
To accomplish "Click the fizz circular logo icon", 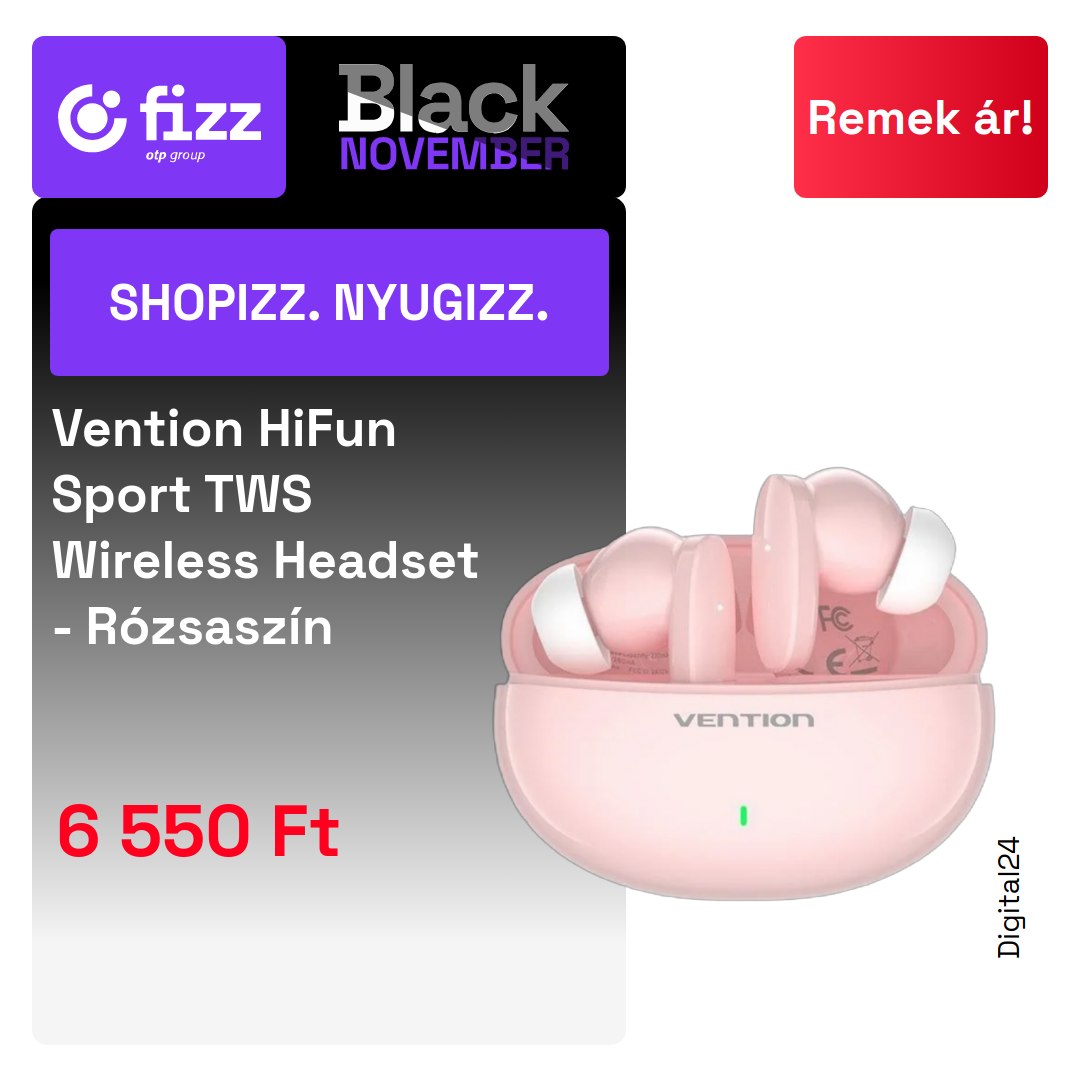I will pos(92,118).
